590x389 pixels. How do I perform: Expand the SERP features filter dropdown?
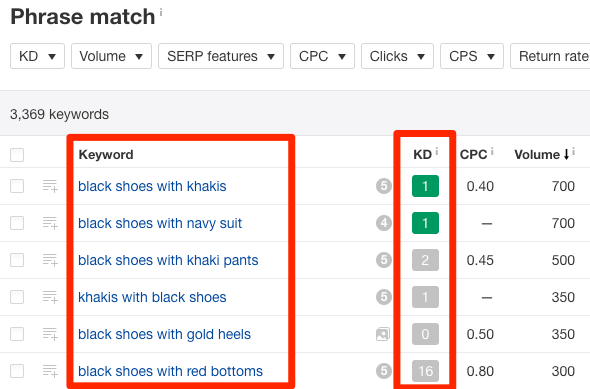[221, 56]
